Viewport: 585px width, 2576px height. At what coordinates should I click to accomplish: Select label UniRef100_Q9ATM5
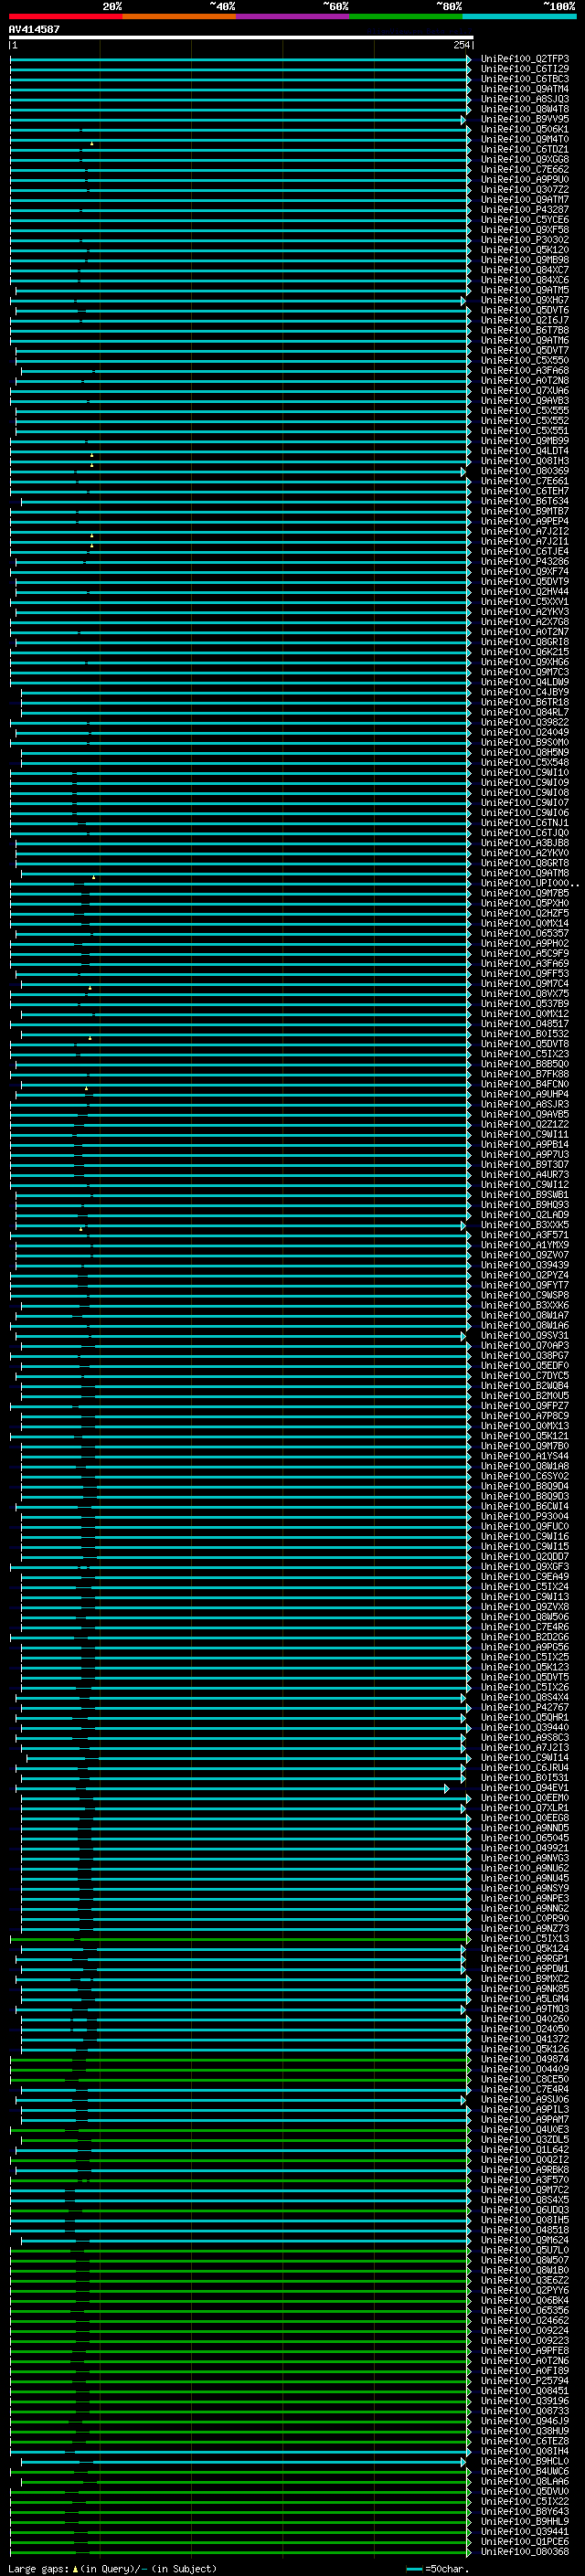524,290
